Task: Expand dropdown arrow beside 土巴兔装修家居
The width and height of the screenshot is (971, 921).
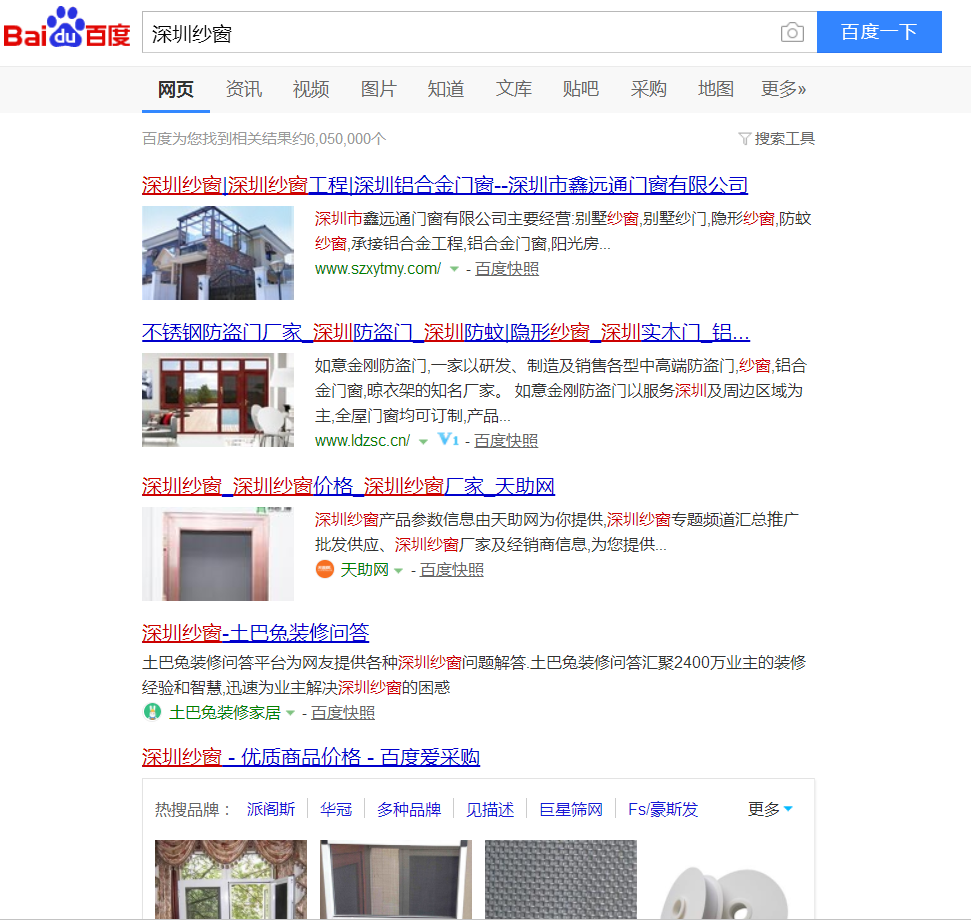Action: click(x=290, y=714)
